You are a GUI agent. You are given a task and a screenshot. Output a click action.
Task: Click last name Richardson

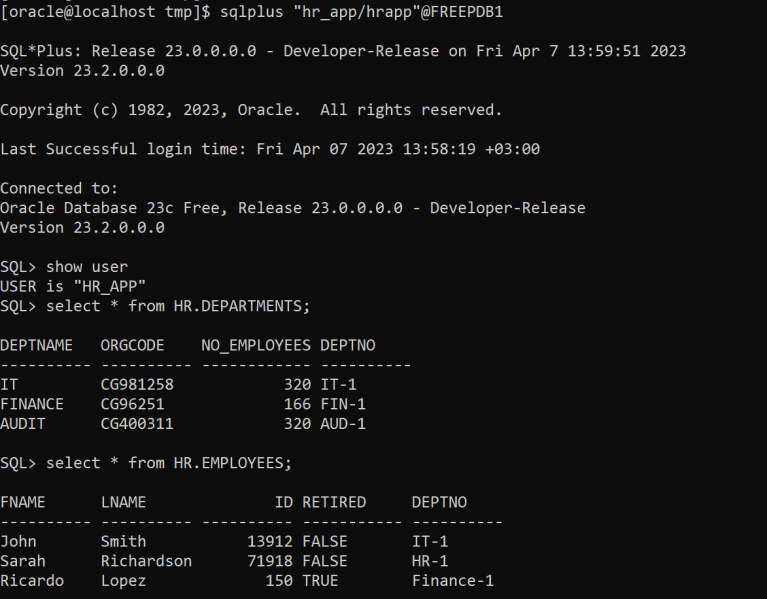click(146, 561)
